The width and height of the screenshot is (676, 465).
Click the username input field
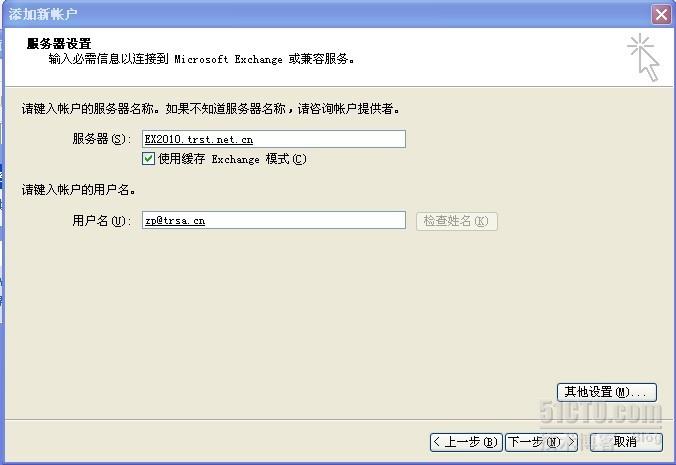coord(274,220)
